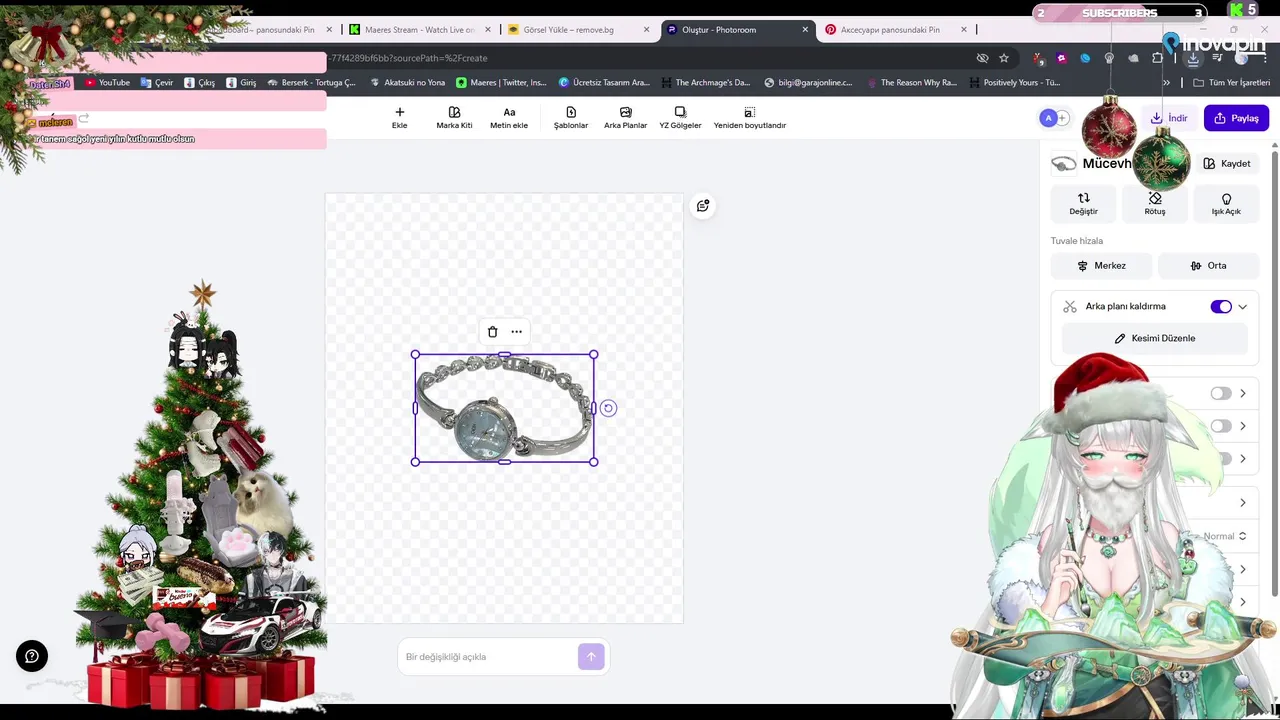Open Tüm Yer İşaretleri bookmarks folder

pyautogui.click(x=1231, y=82)
